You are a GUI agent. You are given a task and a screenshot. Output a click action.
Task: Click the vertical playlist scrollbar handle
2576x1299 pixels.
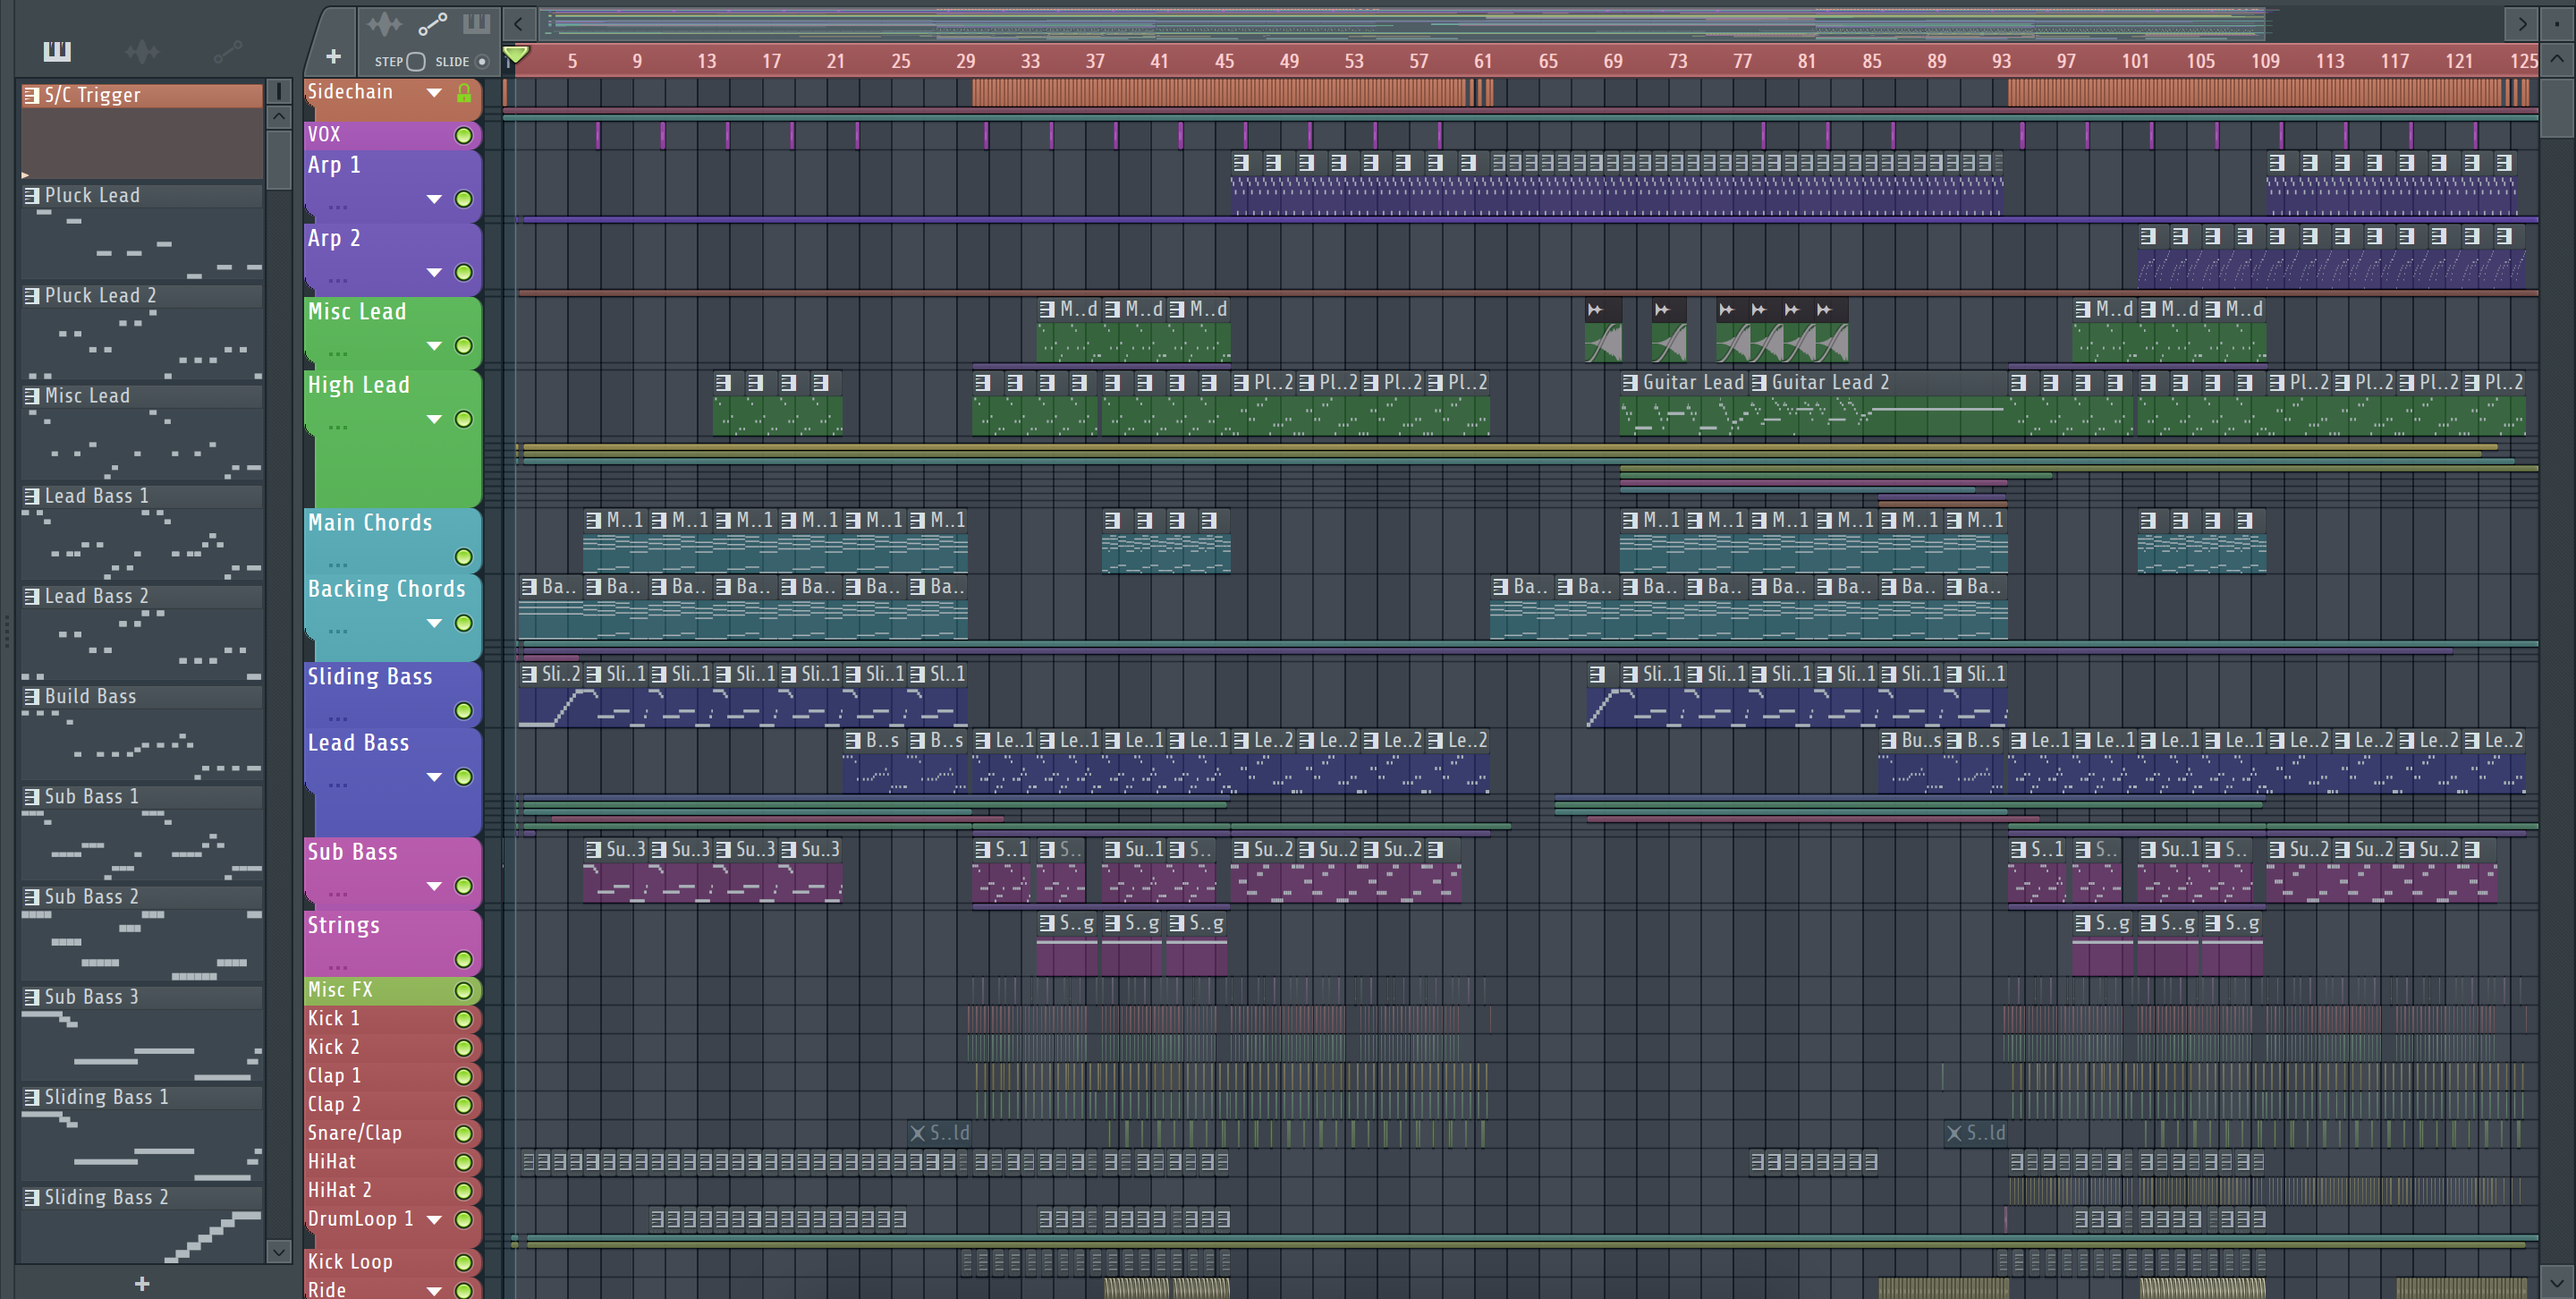pyautogui.click(x=2557, y=108)
